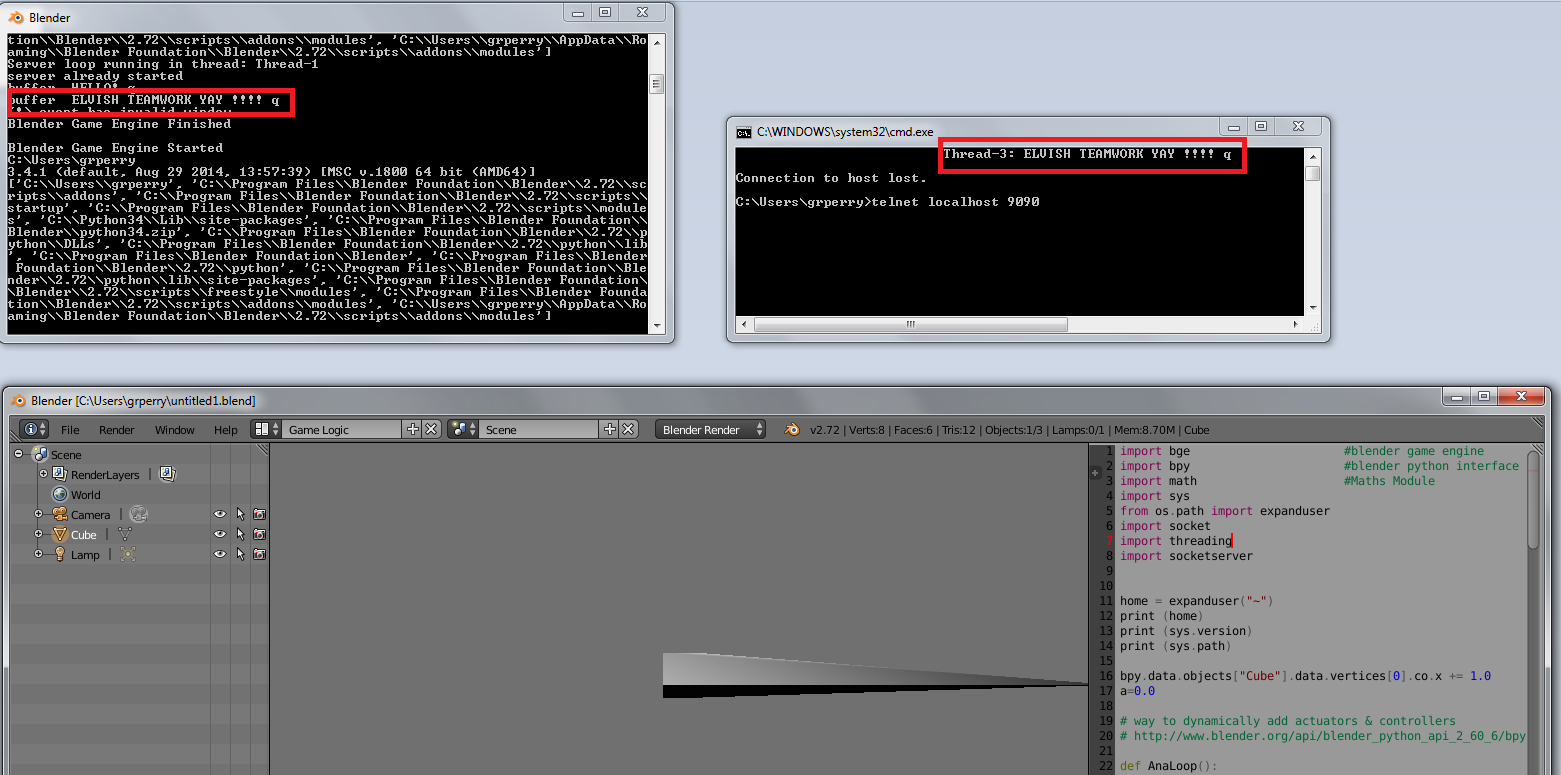
Task: Toggle renderability of Camera
Action: click(x=260, y=514)
